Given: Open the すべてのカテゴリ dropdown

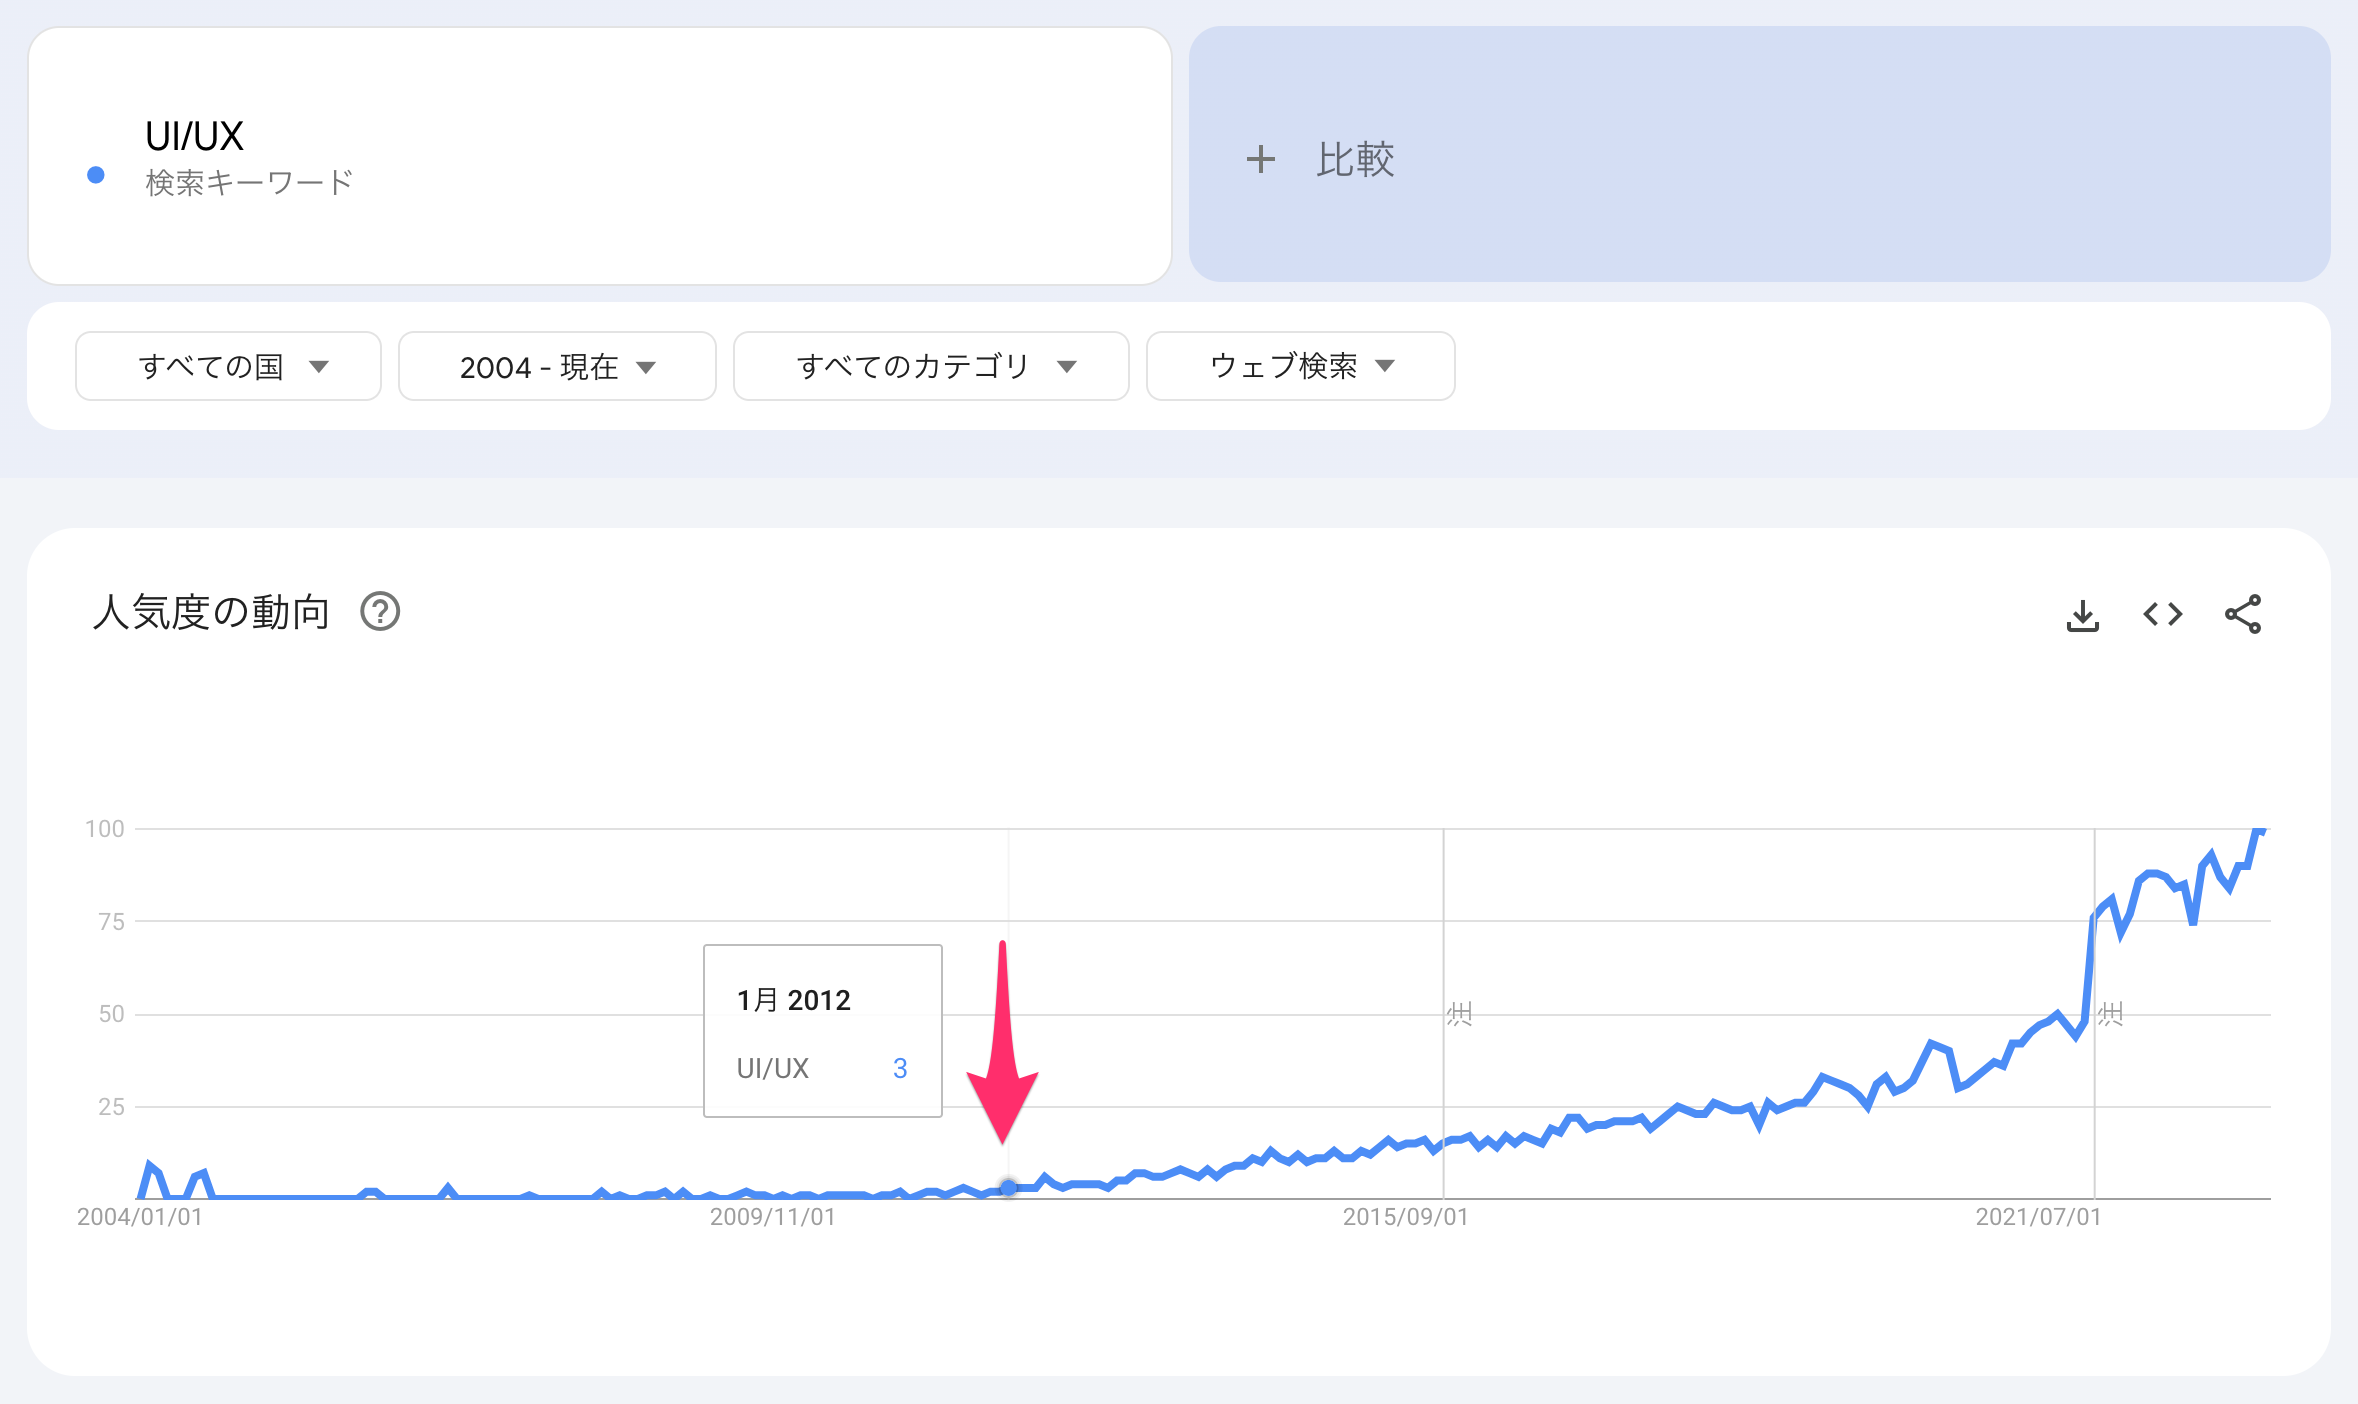Looking at the screenshot, I should point(930,366).
